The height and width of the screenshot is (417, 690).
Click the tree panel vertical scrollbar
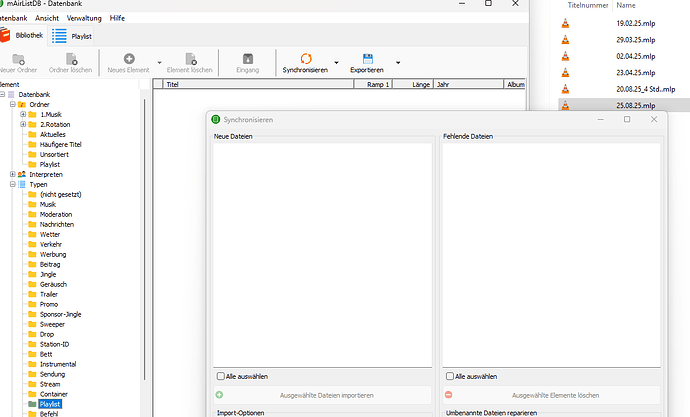[x=145, y=238]
